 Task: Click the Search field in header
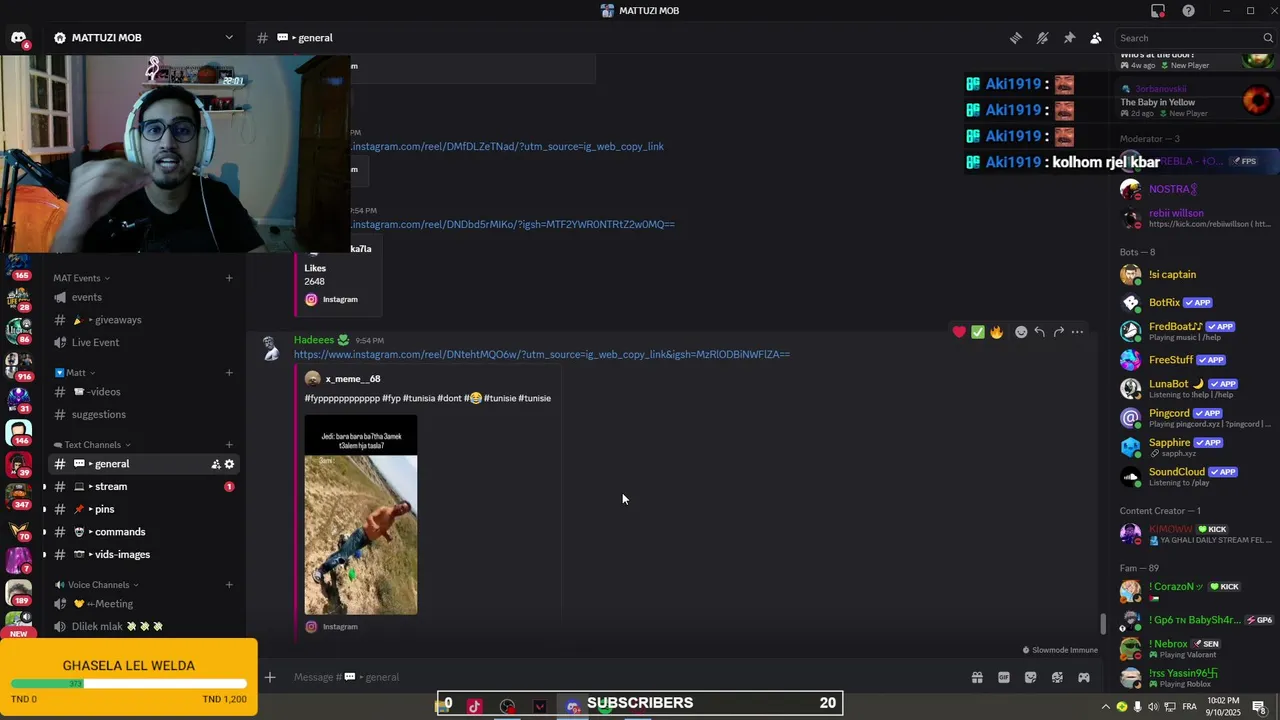pyautogui.click(x=1194, y=38)
